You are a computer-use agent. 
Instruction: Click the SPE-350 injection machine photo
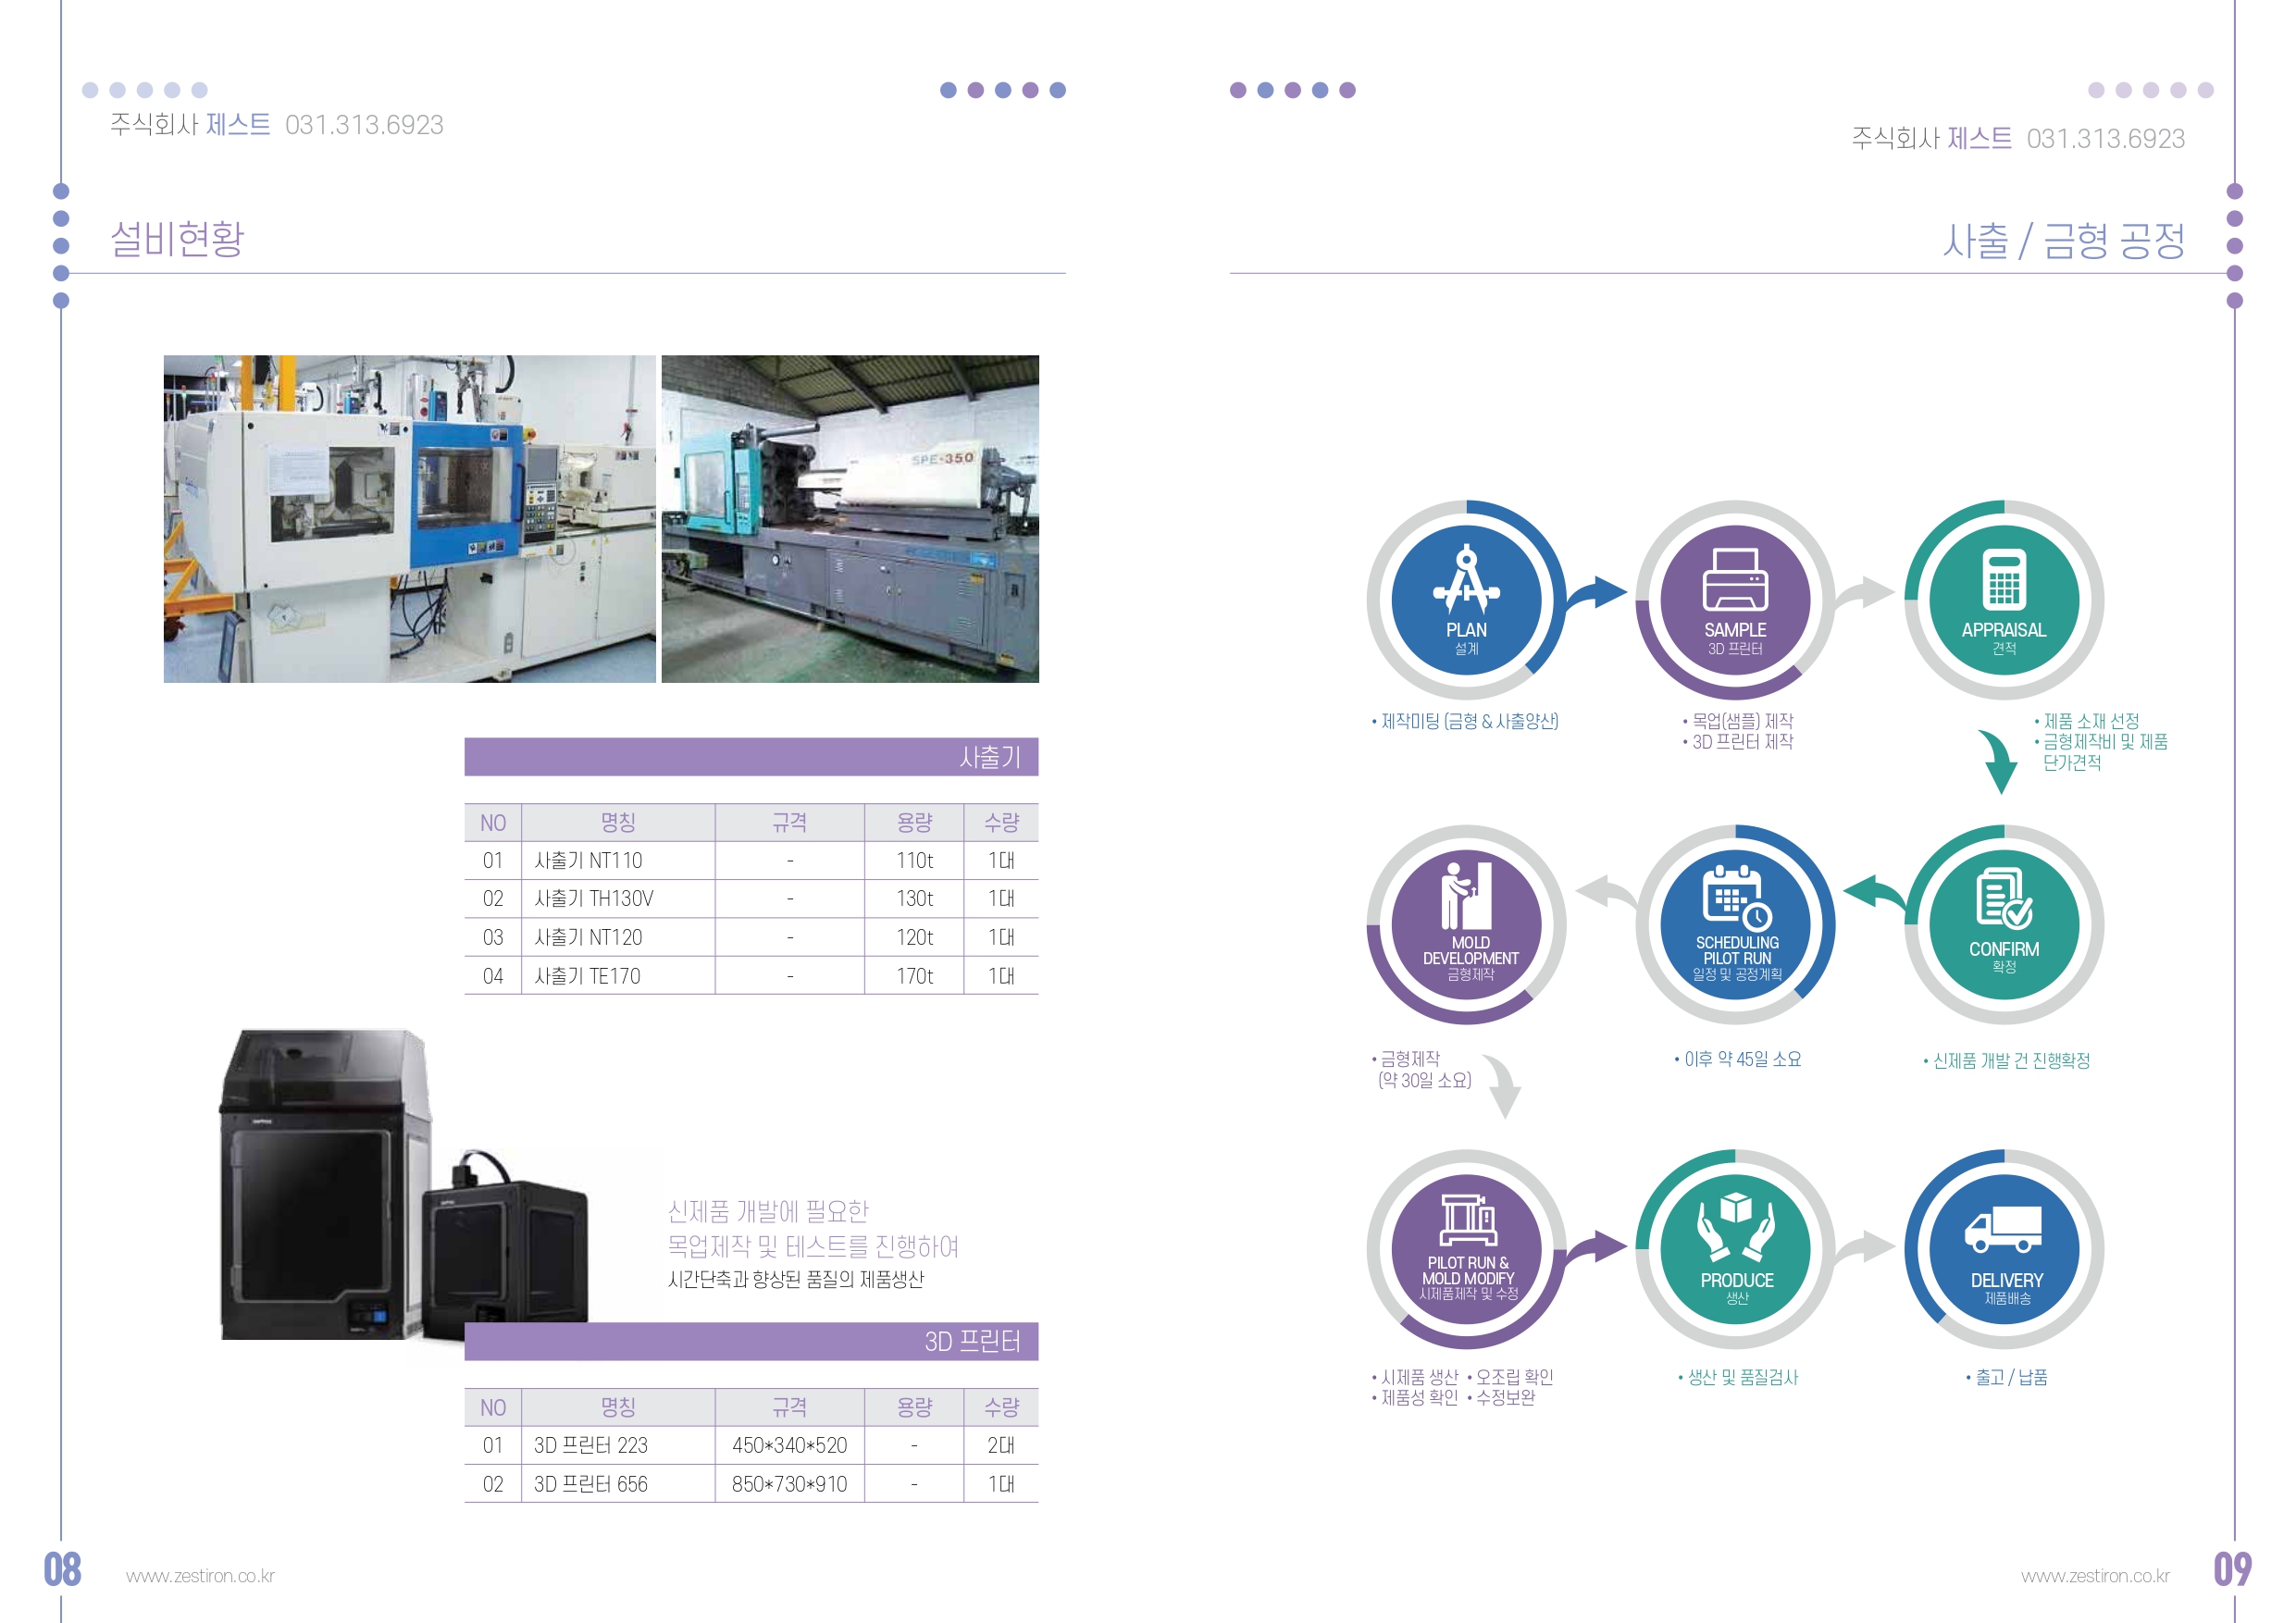point(850,519)
